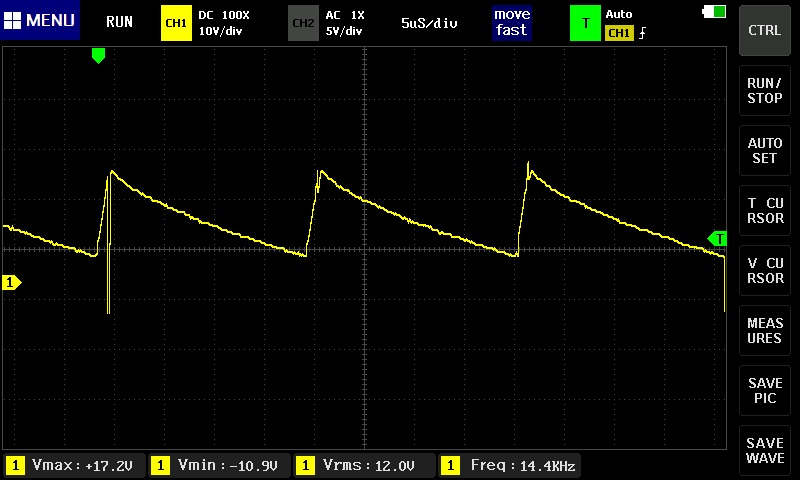
Task: Click the battery status icon
Action: (x=715, y=11)
